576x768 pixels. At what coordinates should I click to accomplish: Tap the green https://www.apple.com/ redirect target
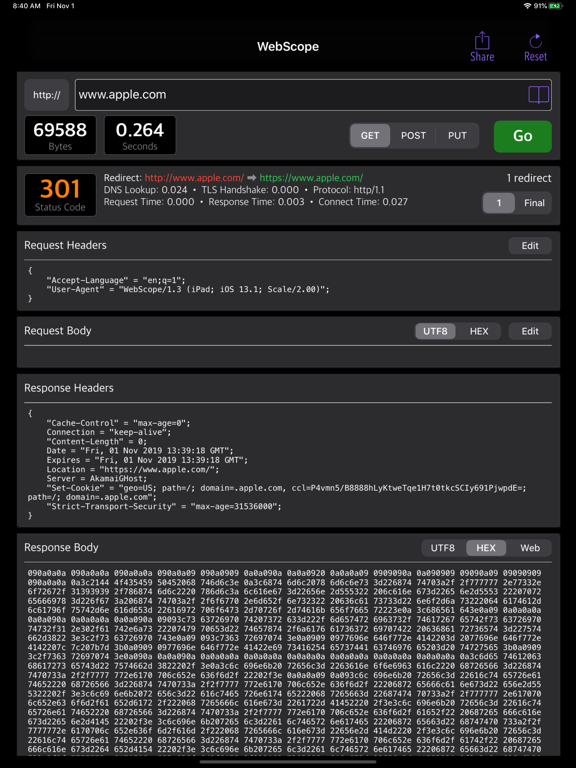311,178
